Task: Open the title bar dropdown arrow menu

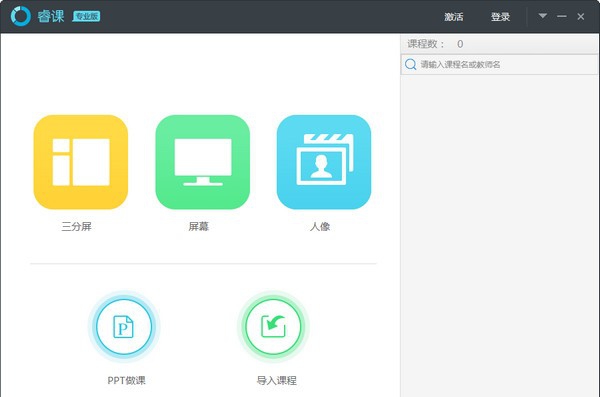Action: 543,16
